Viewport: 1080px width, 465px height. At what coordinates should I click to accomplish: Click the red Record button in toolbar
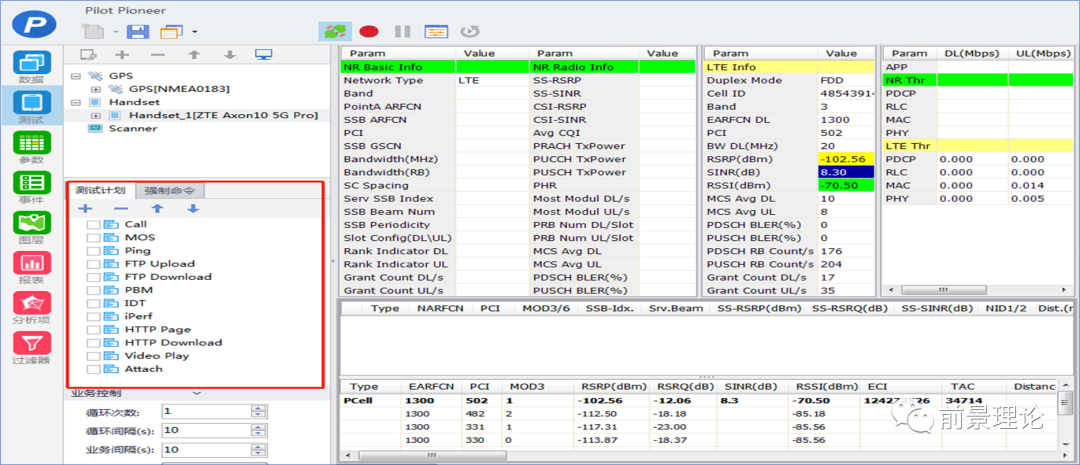click(369, 31)
